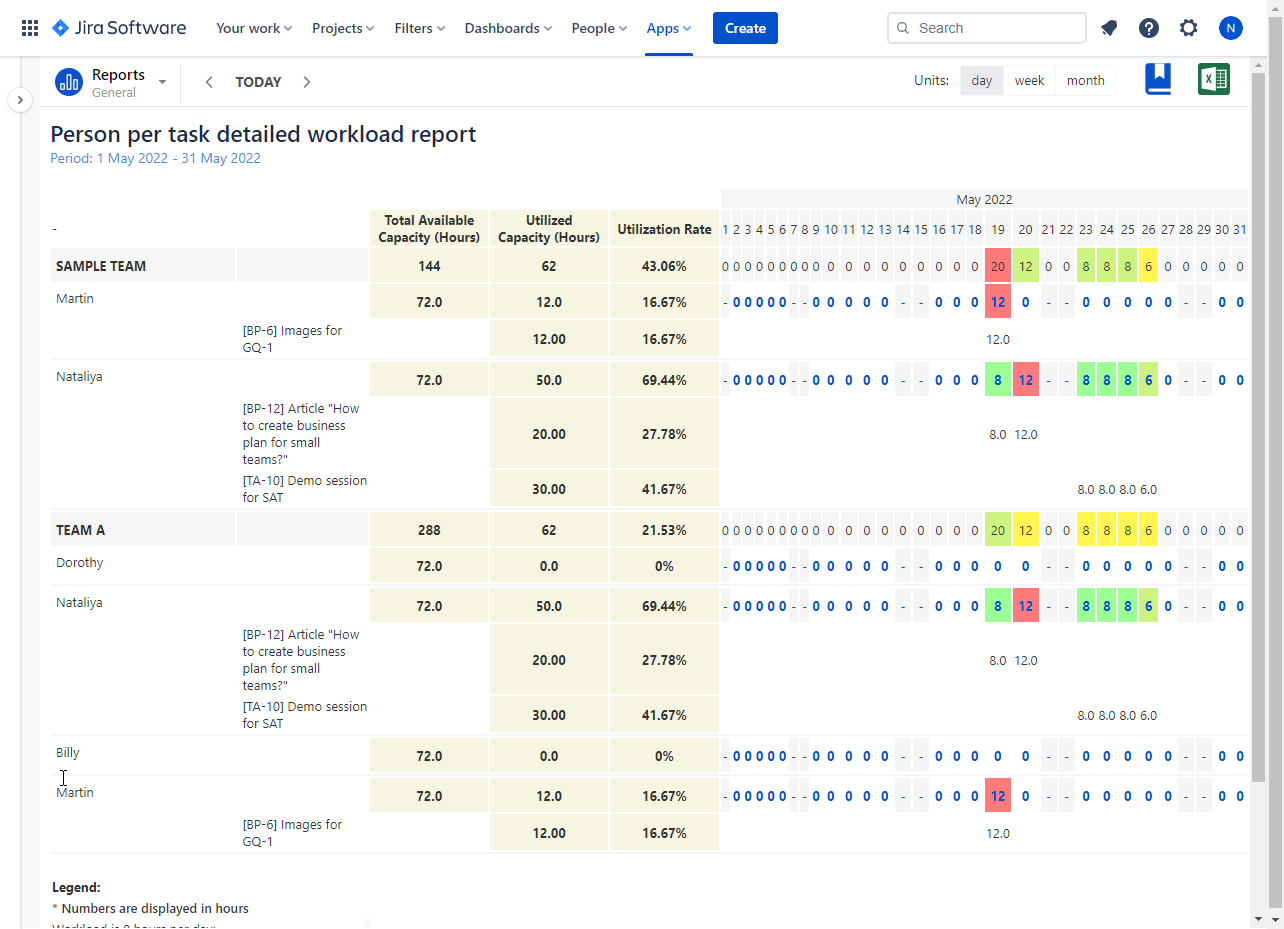Open the Dashboards menu

pyautogui.click(x=507, y=27)
